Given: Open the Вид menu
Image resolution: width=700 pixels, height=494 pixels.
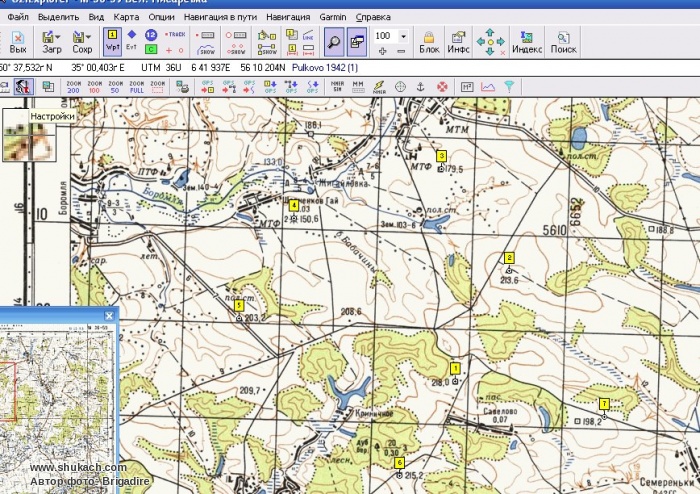Looking at the screenshot, I should (x=96, y=17).
